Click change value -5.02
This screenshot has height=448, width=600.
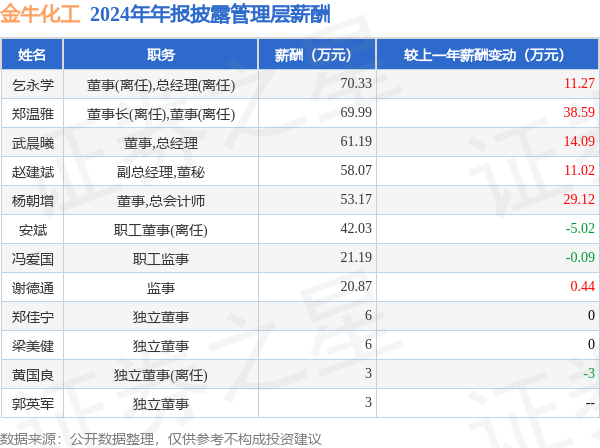point(580,228)
